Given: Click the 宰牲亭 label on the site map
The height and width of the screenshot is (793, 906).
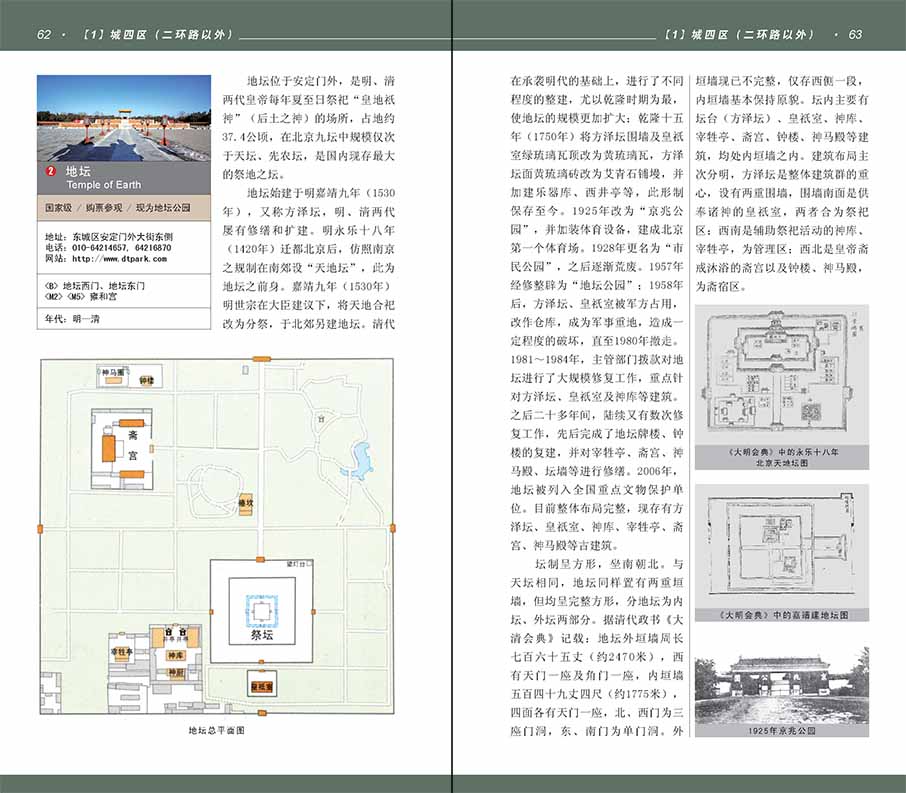Looking at the screenshot, I should click(x=121, y=652).
